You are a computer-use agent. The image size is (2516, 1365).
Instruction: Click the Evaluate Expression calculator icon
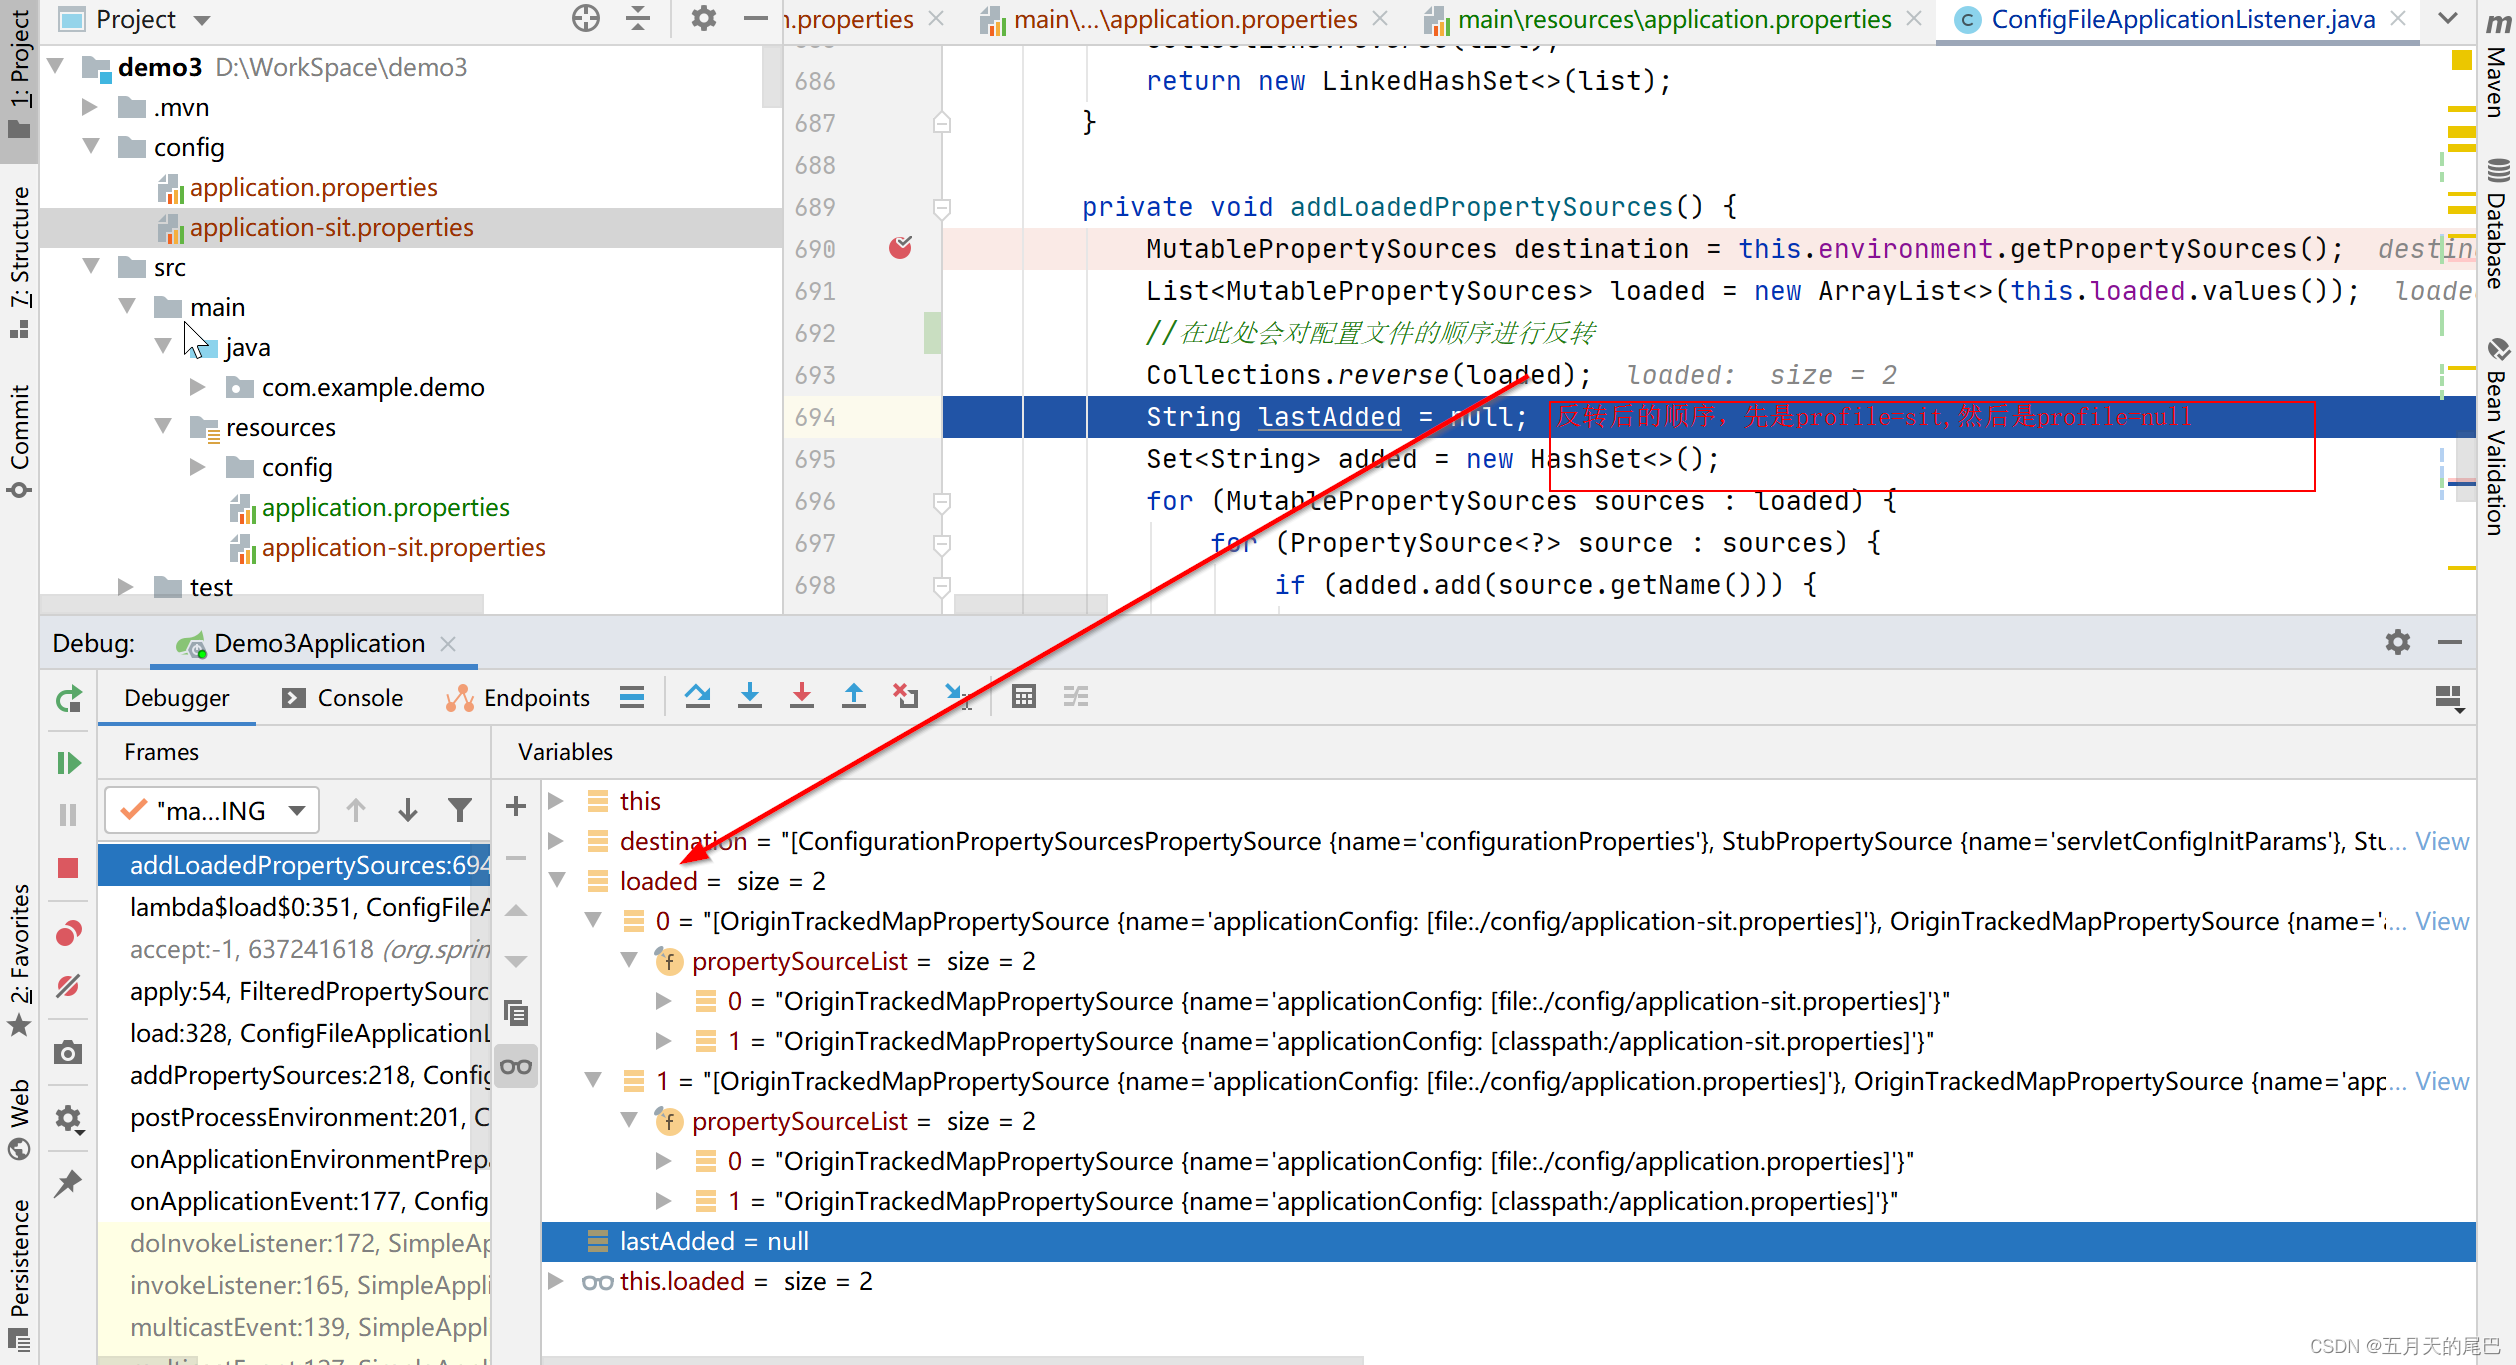point(1023,696)
